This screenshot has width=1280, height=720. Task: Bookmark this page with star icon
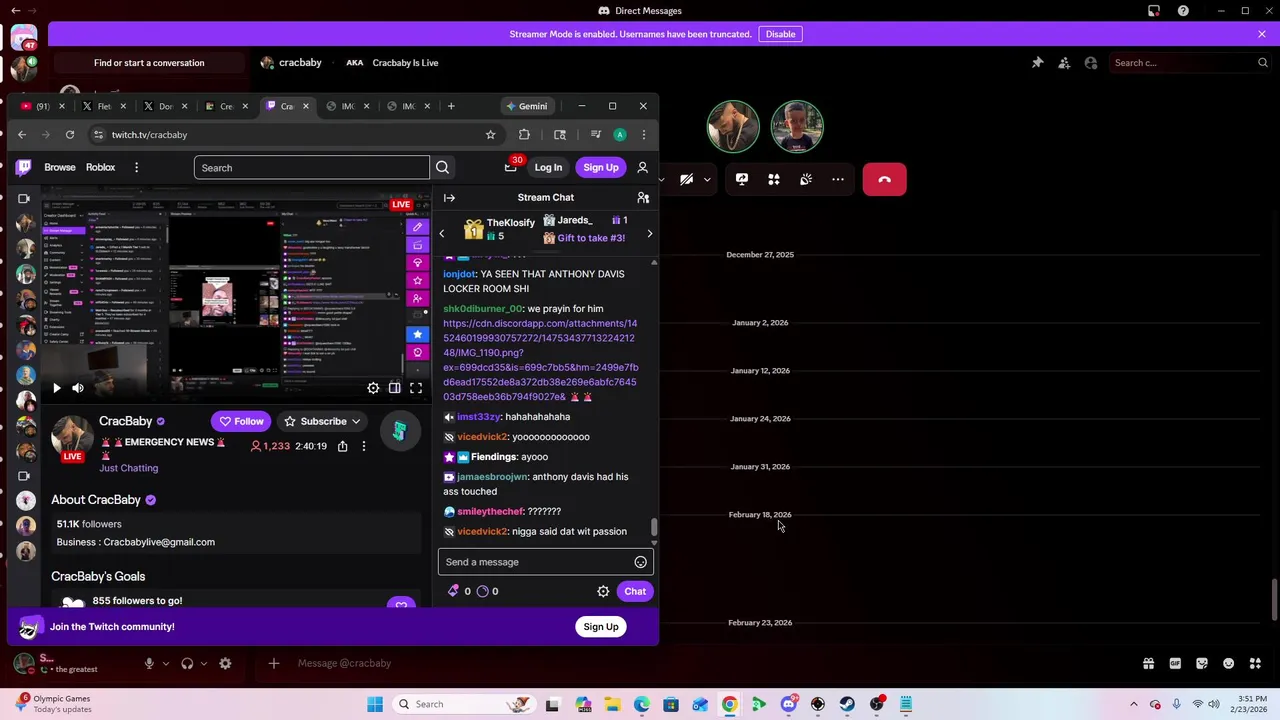[490, 135]
